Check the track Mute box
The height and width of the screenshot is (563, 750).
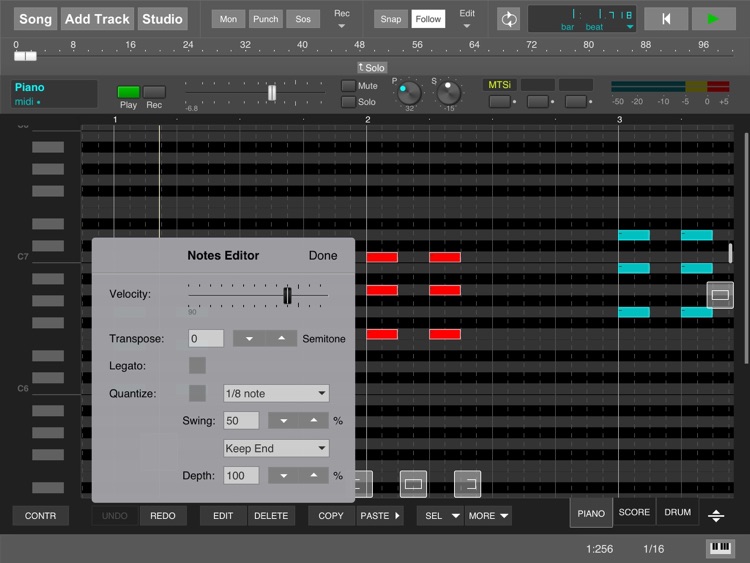point(348,86)
